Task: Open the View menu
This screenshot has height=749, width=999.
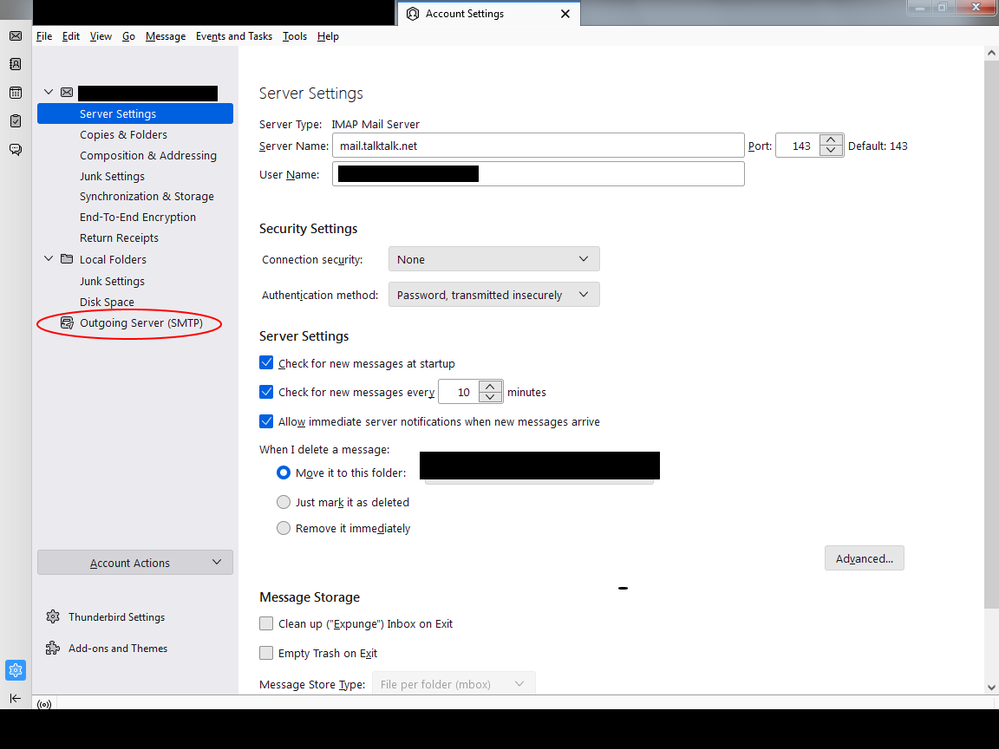Action: point(101,36)
